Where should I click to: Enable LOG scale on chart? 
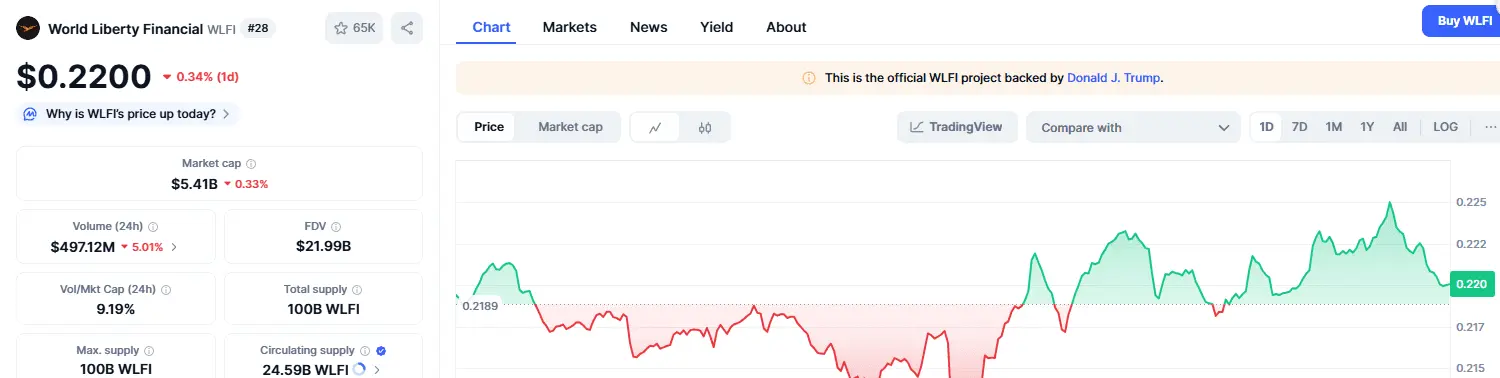[1445, 127]
